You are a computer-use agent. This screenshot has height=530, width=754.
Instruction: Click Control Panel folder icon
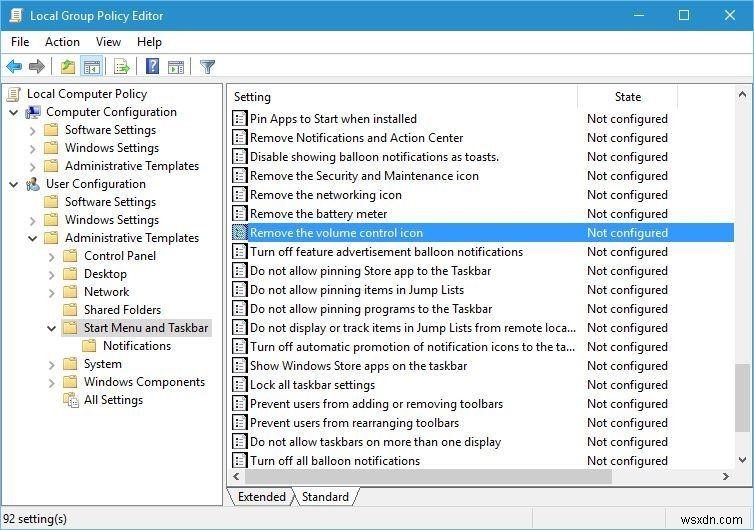pyautogui.click(x=71, y=256)
